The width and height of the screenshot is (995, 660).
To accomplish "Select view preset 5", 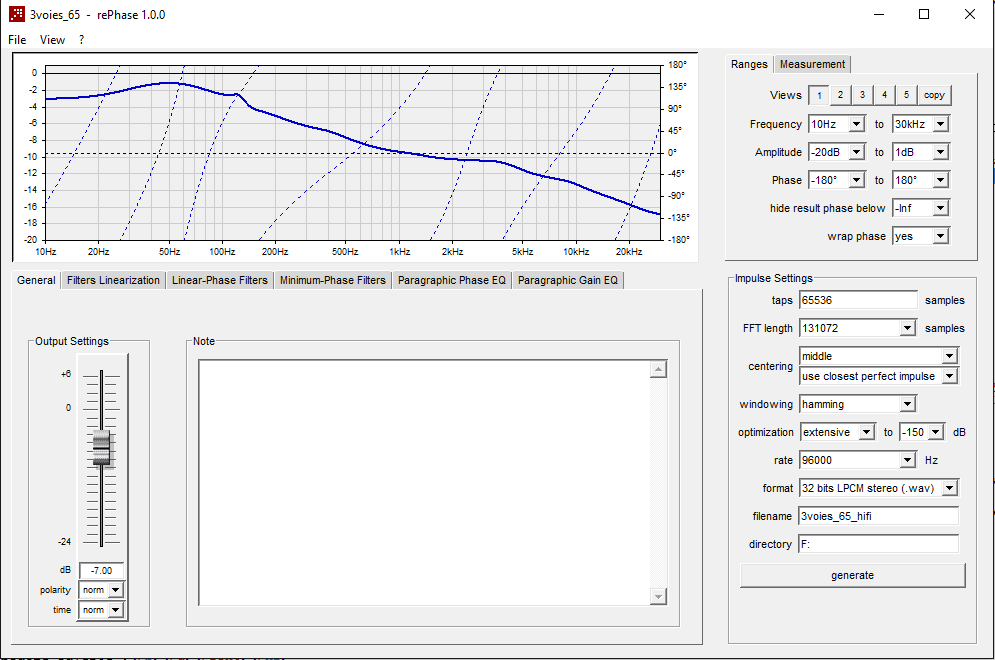I will 906,95.
